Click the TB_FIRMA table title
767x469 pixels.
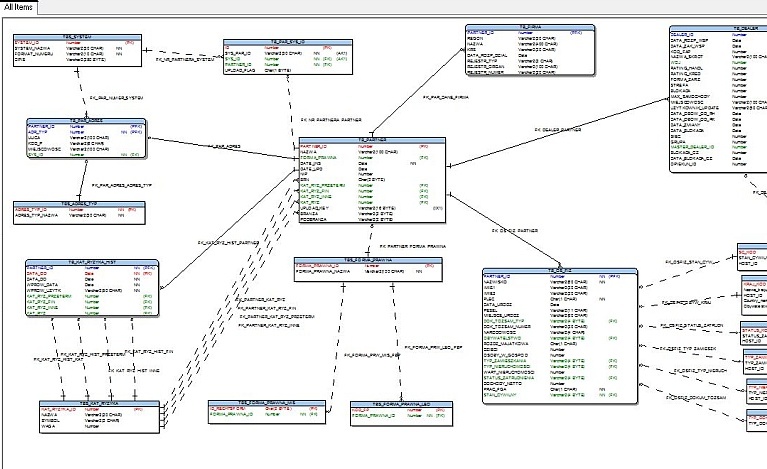tap(530, 26)
